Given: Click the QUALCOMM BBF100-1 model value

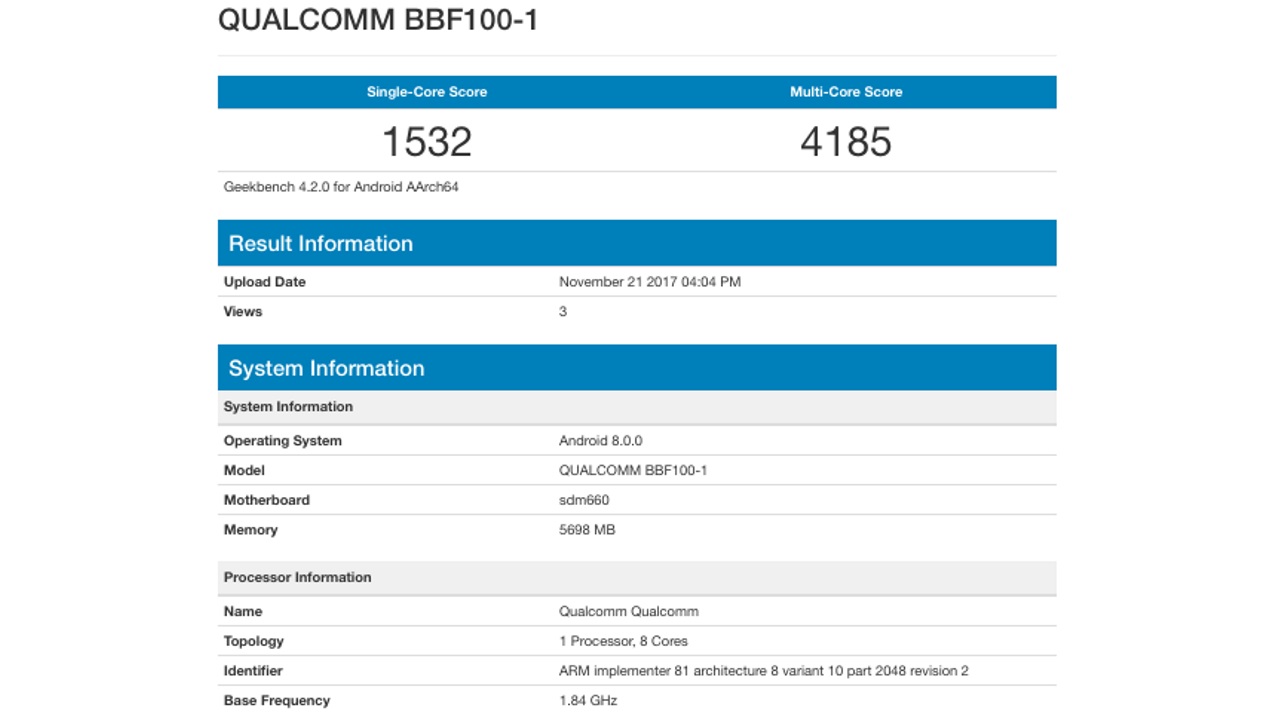Looking at the screenshot, I should click(633, 470).
